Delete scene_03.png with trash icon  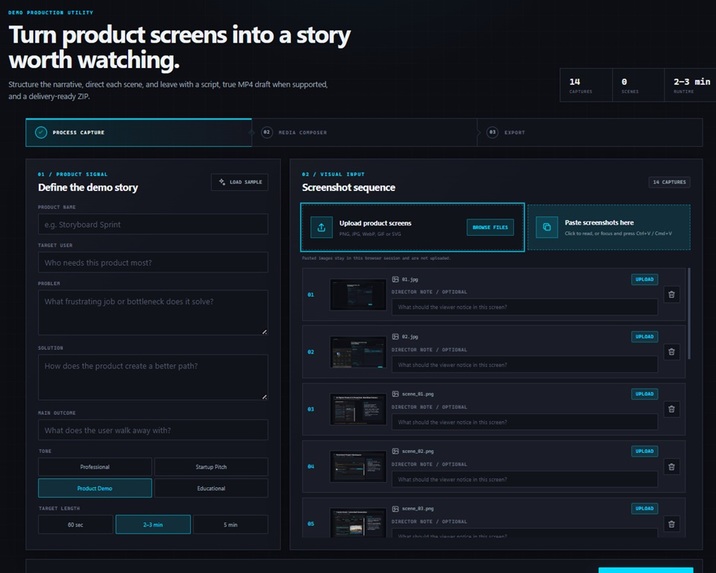(671, 524)
